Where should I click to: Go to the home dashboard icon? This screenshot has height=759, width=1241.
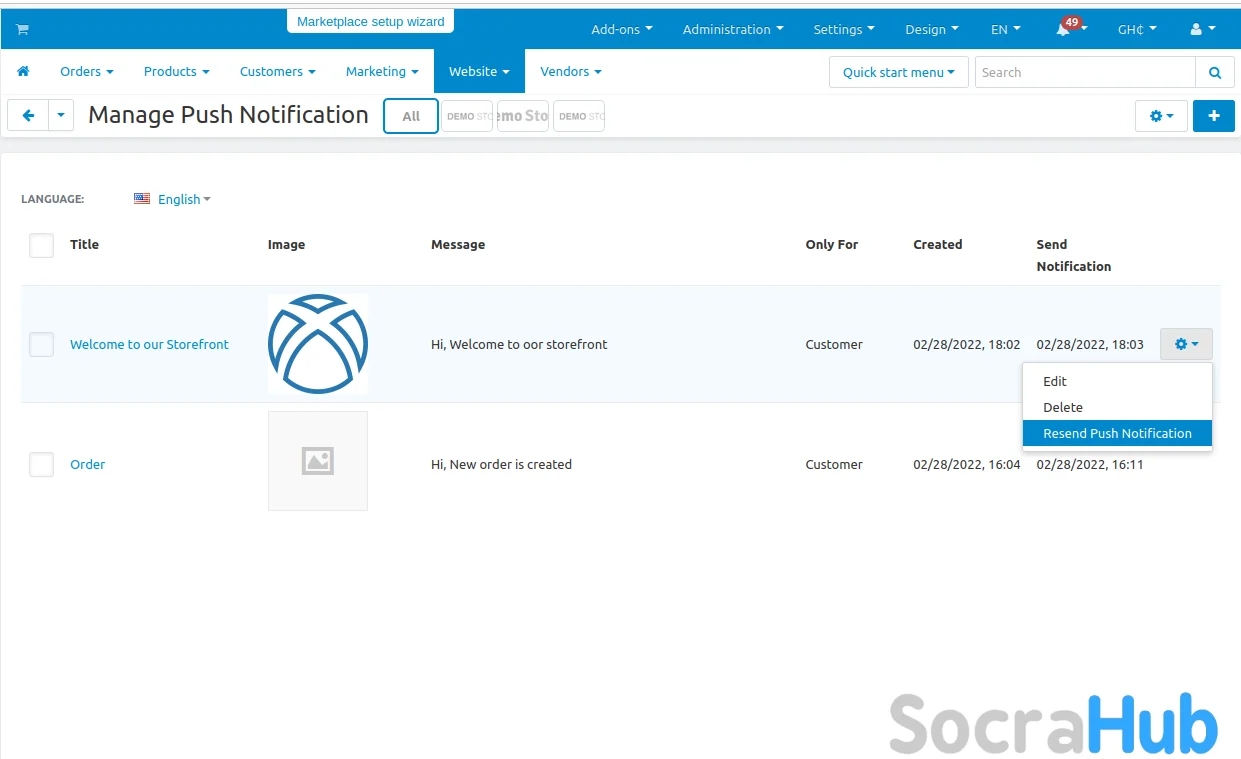tap(23, 72)
